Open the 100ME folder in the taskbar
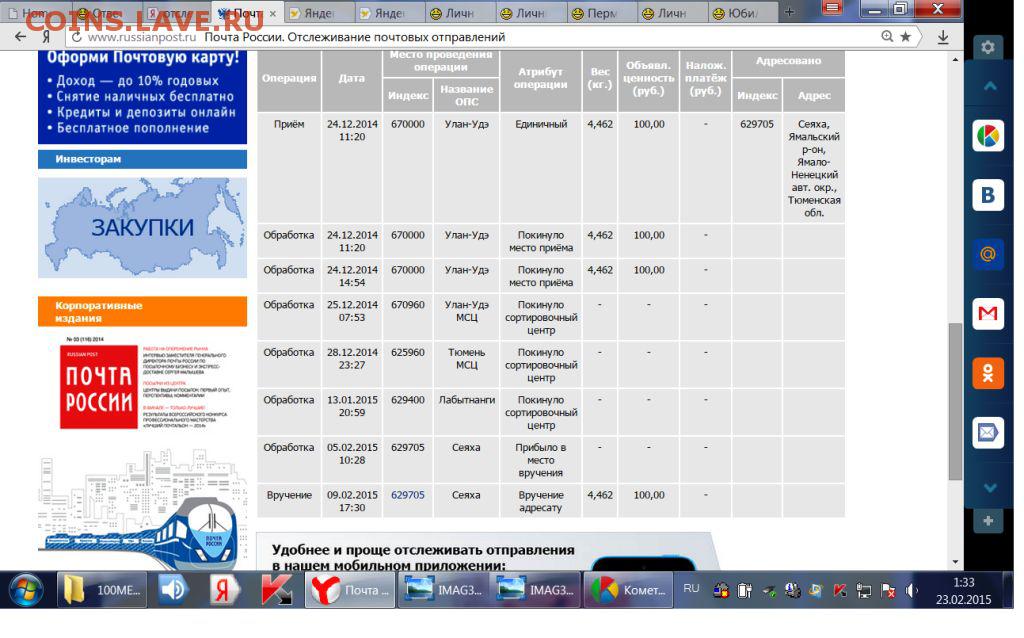Viewport: 1024px width, 638px height. (x=103, y=590)
